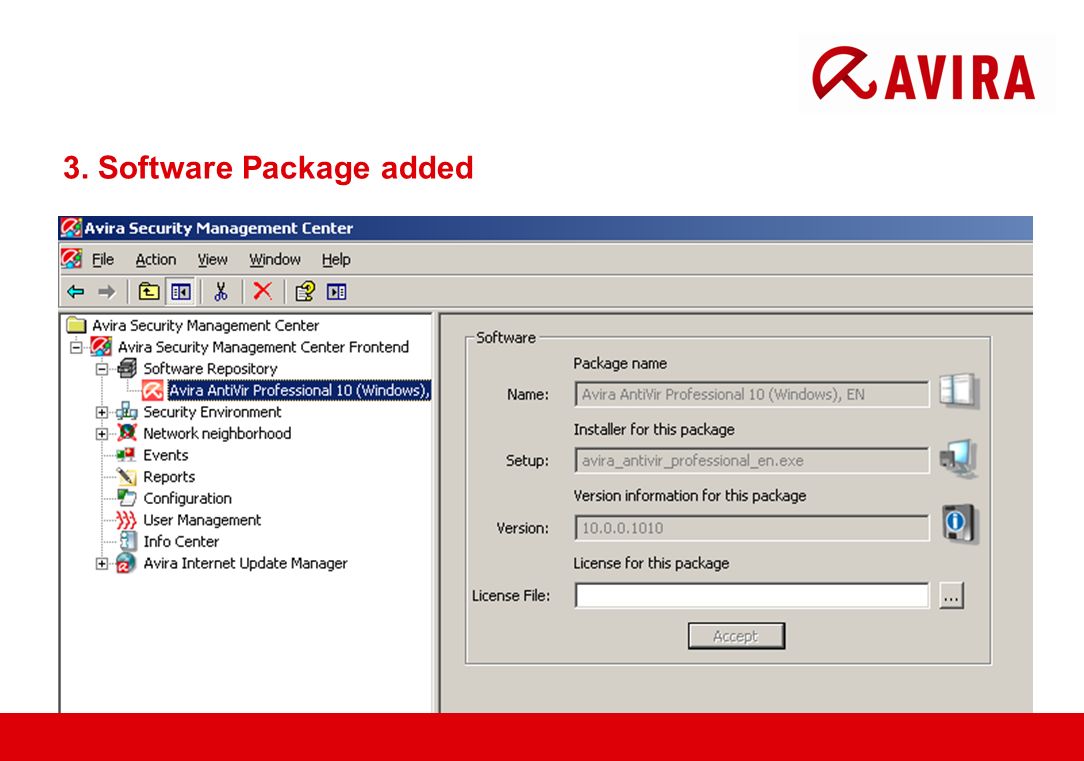1084x761 pixels.
Task: Click the Info Center icon in the tree
Action: [x=128, y=541]
